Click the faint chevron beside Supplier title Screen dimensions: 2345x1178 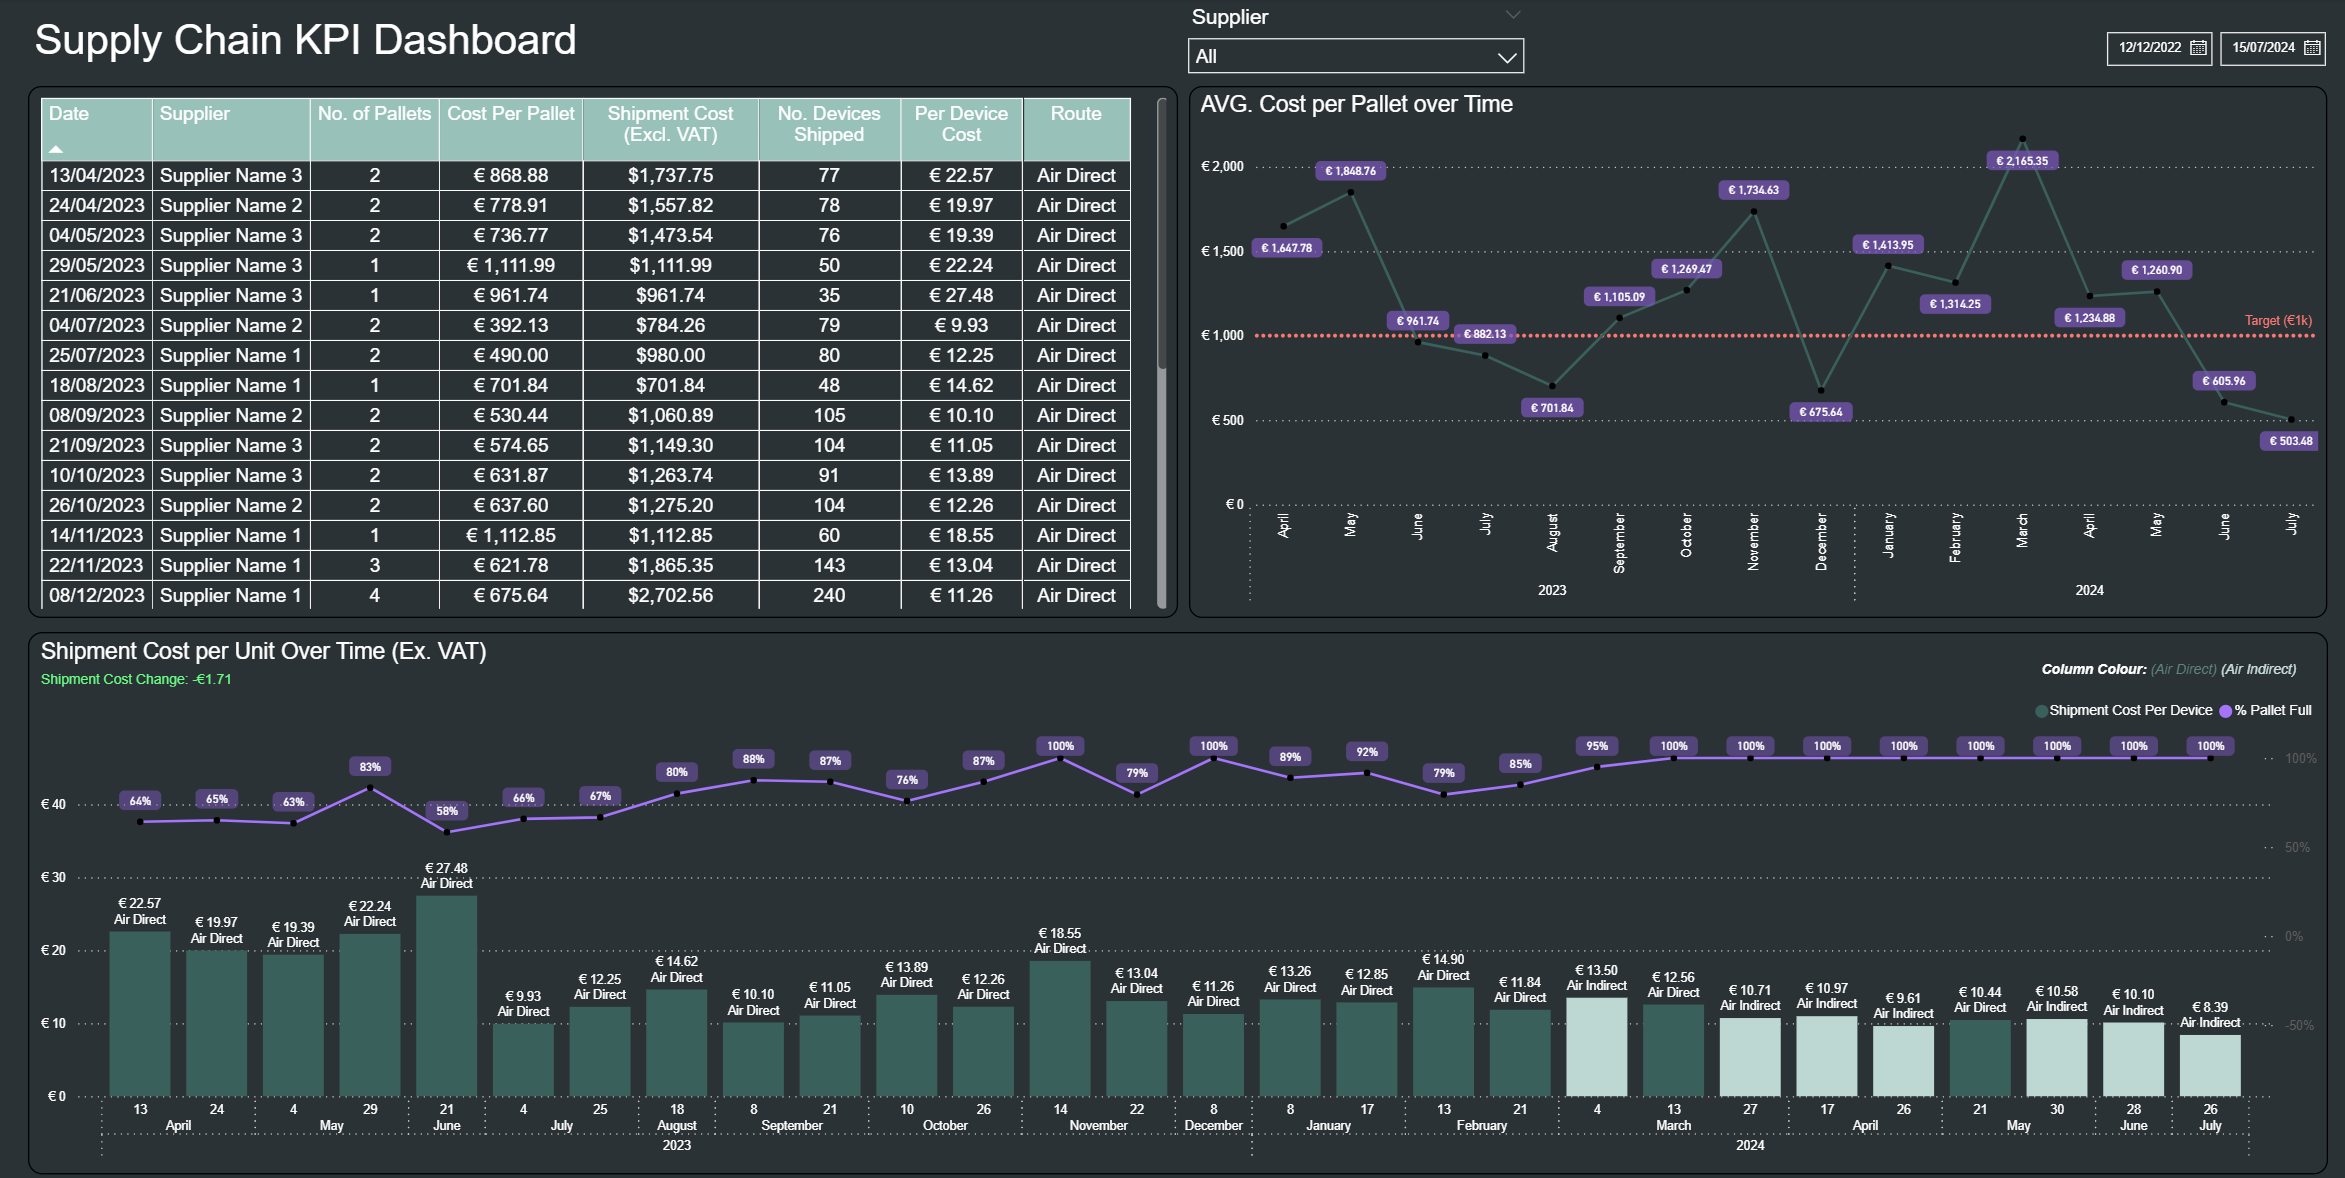(1513, 15)
